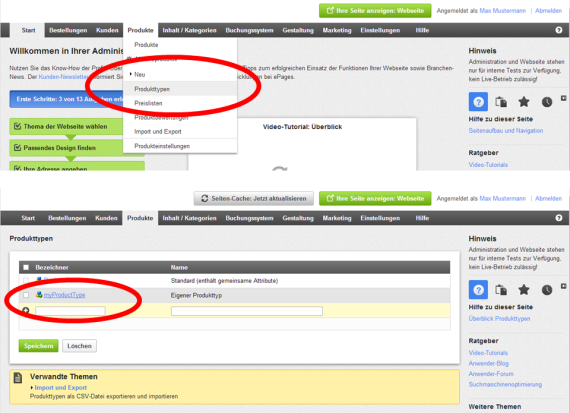This screenshot has width=570, height=413.
Task: Open Seitenaufbau und Navigation help link
Action: (506, 131)
